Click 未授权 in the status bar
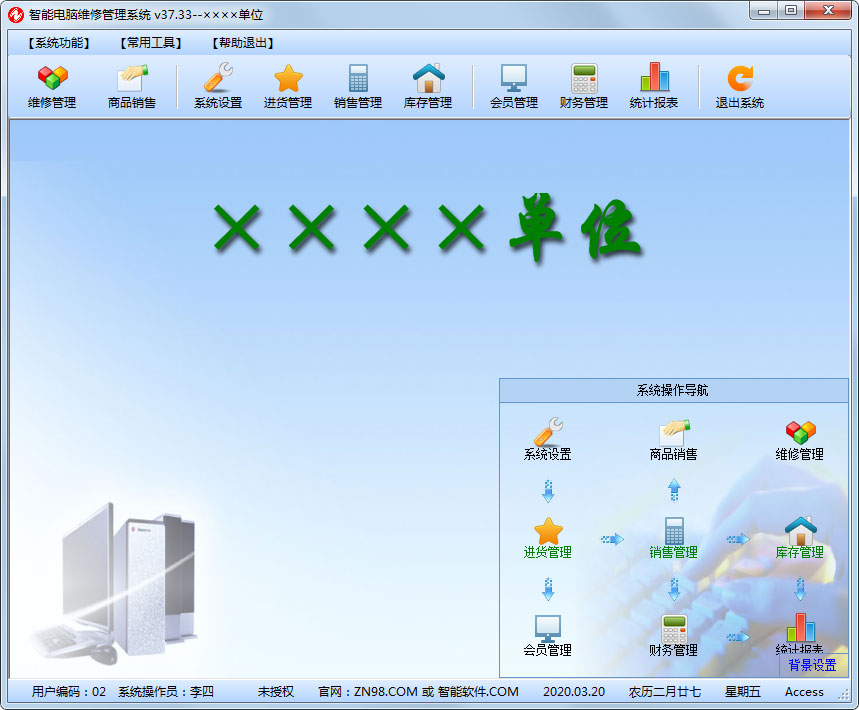 (x=276, y=691)
